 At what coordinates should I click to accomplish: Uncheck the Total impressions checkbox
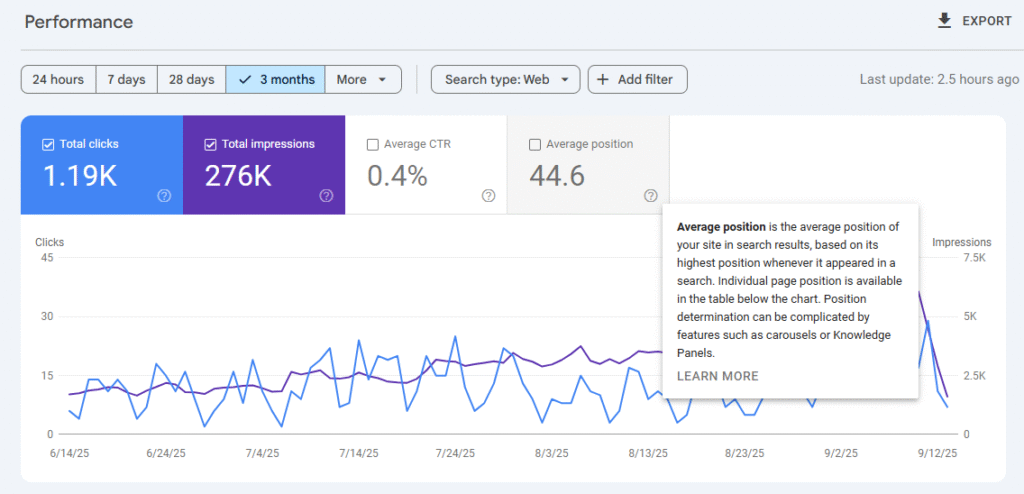210,144
